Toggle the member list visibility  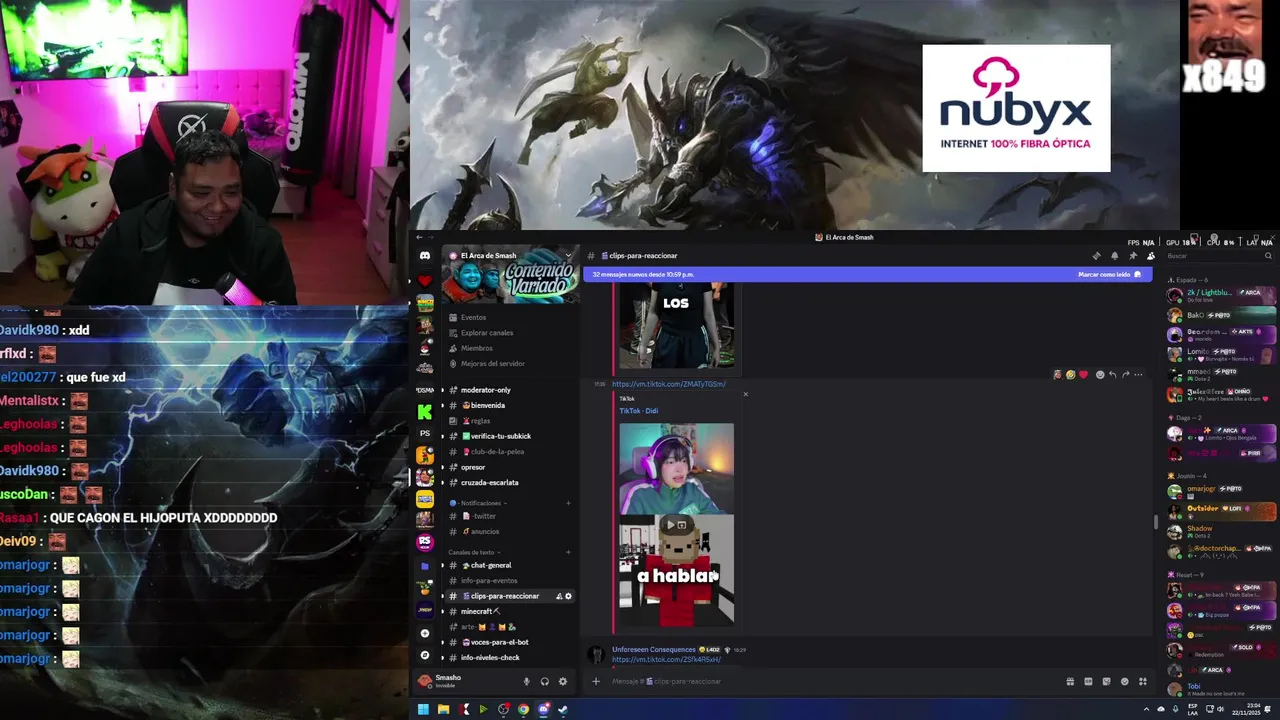(1150, 256)
